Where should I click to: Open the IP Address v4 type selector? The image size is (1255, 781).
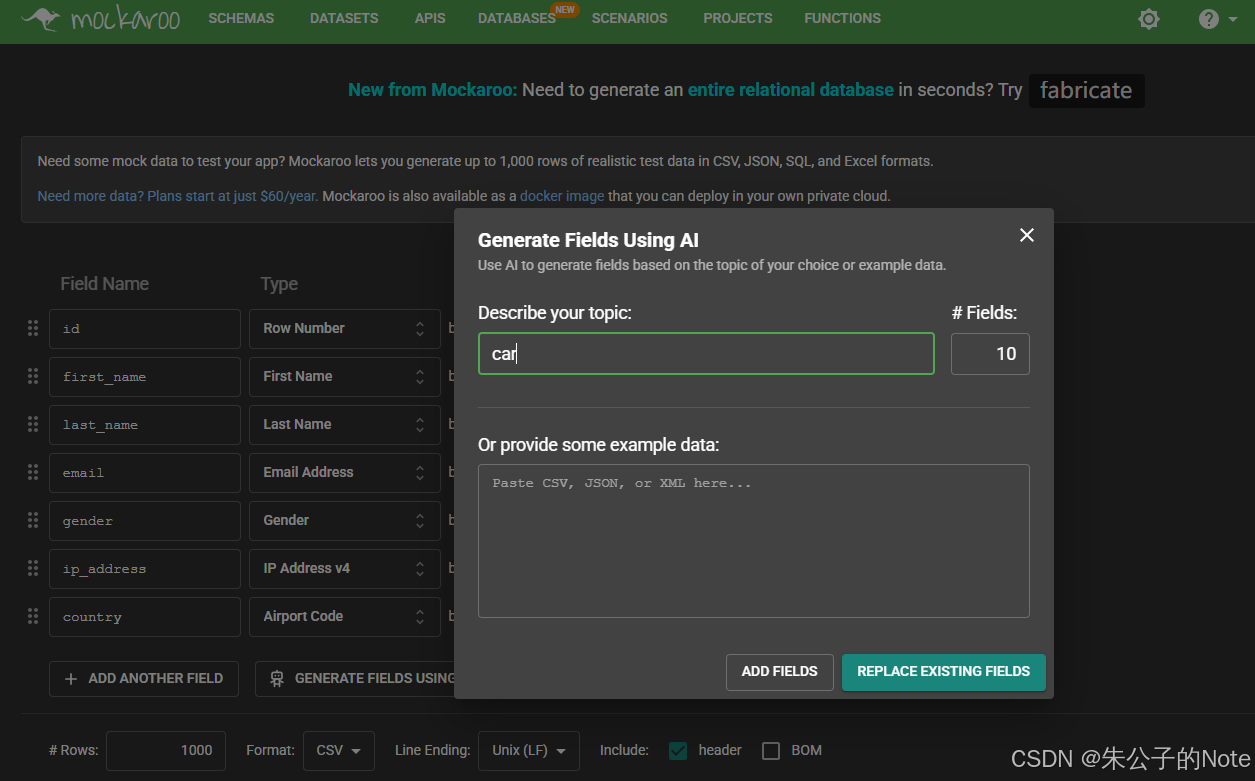coord(345,568)
